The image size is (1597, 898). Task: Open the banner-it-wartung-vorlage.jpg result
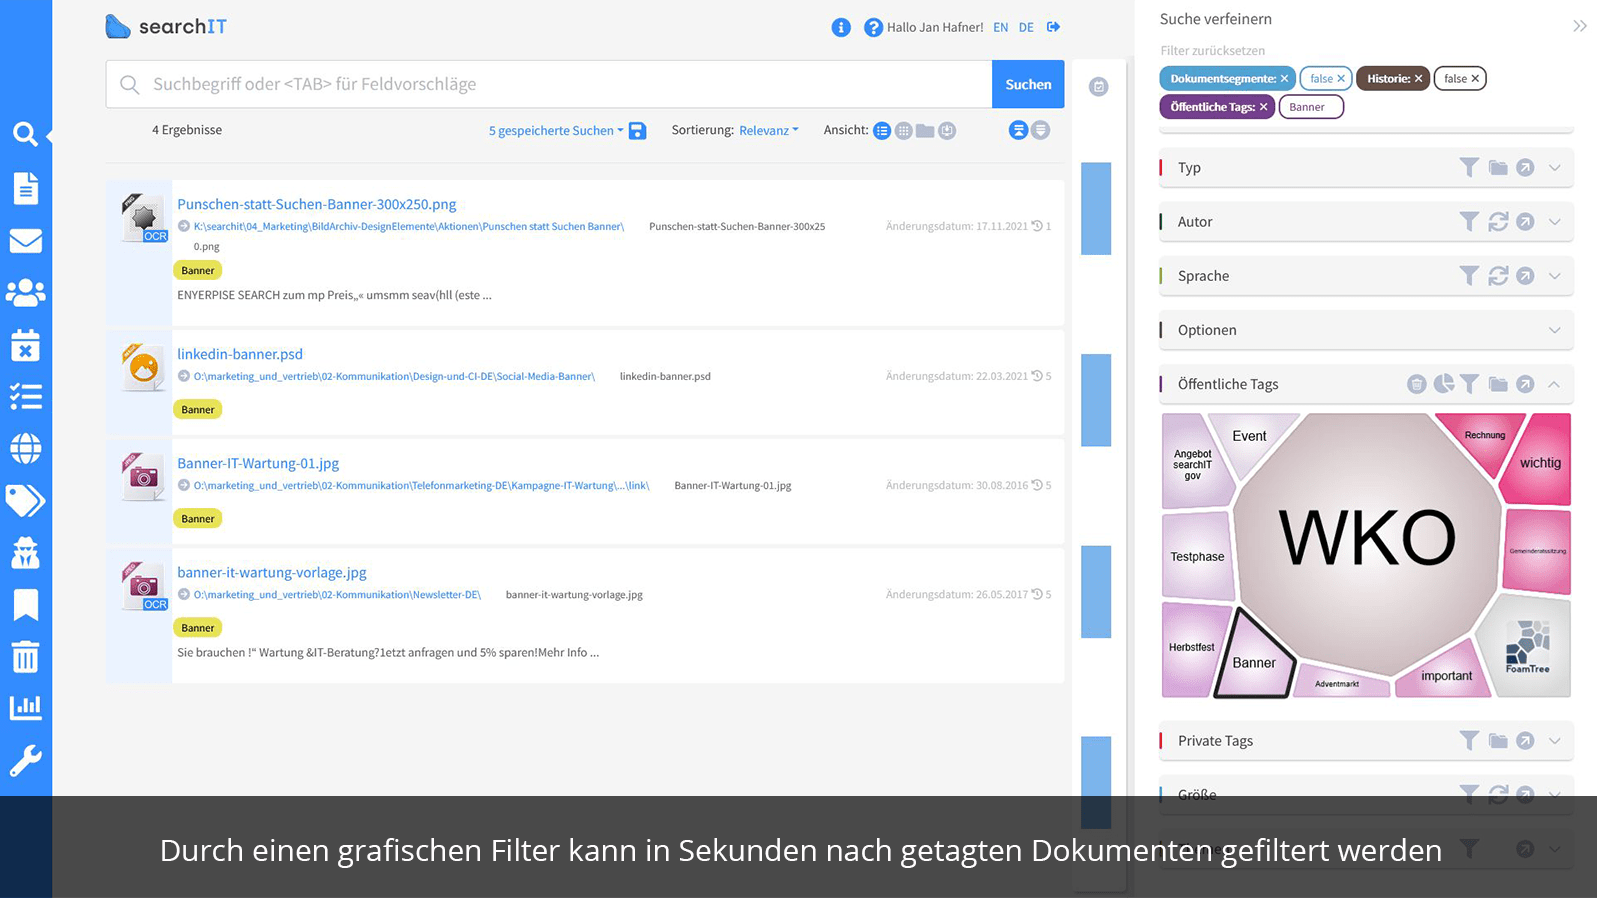[272, 572]
